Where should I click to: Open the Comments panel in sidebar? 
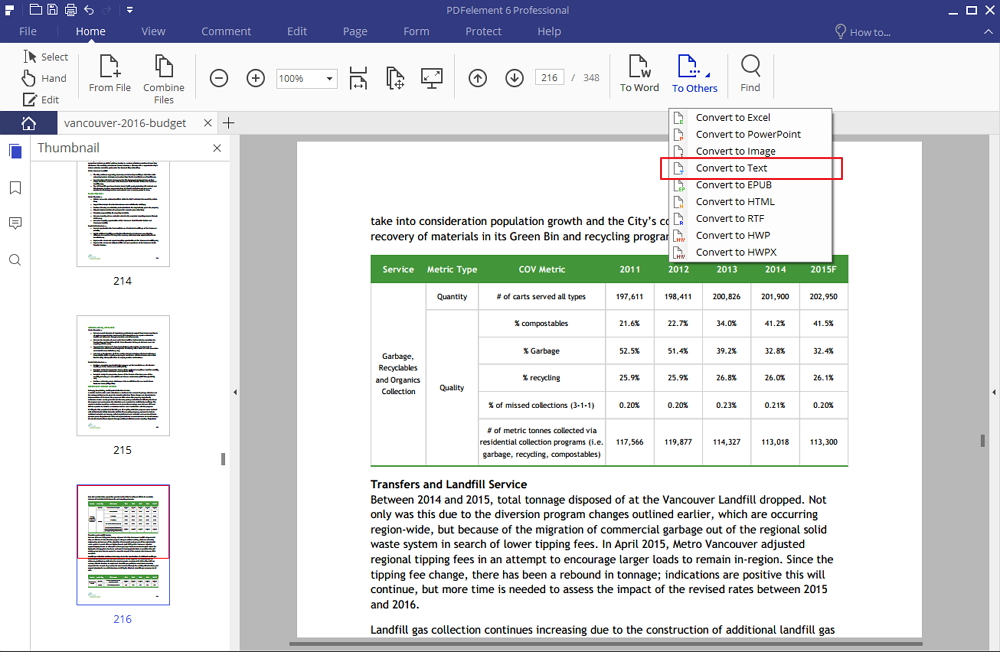tap(15, 223)
